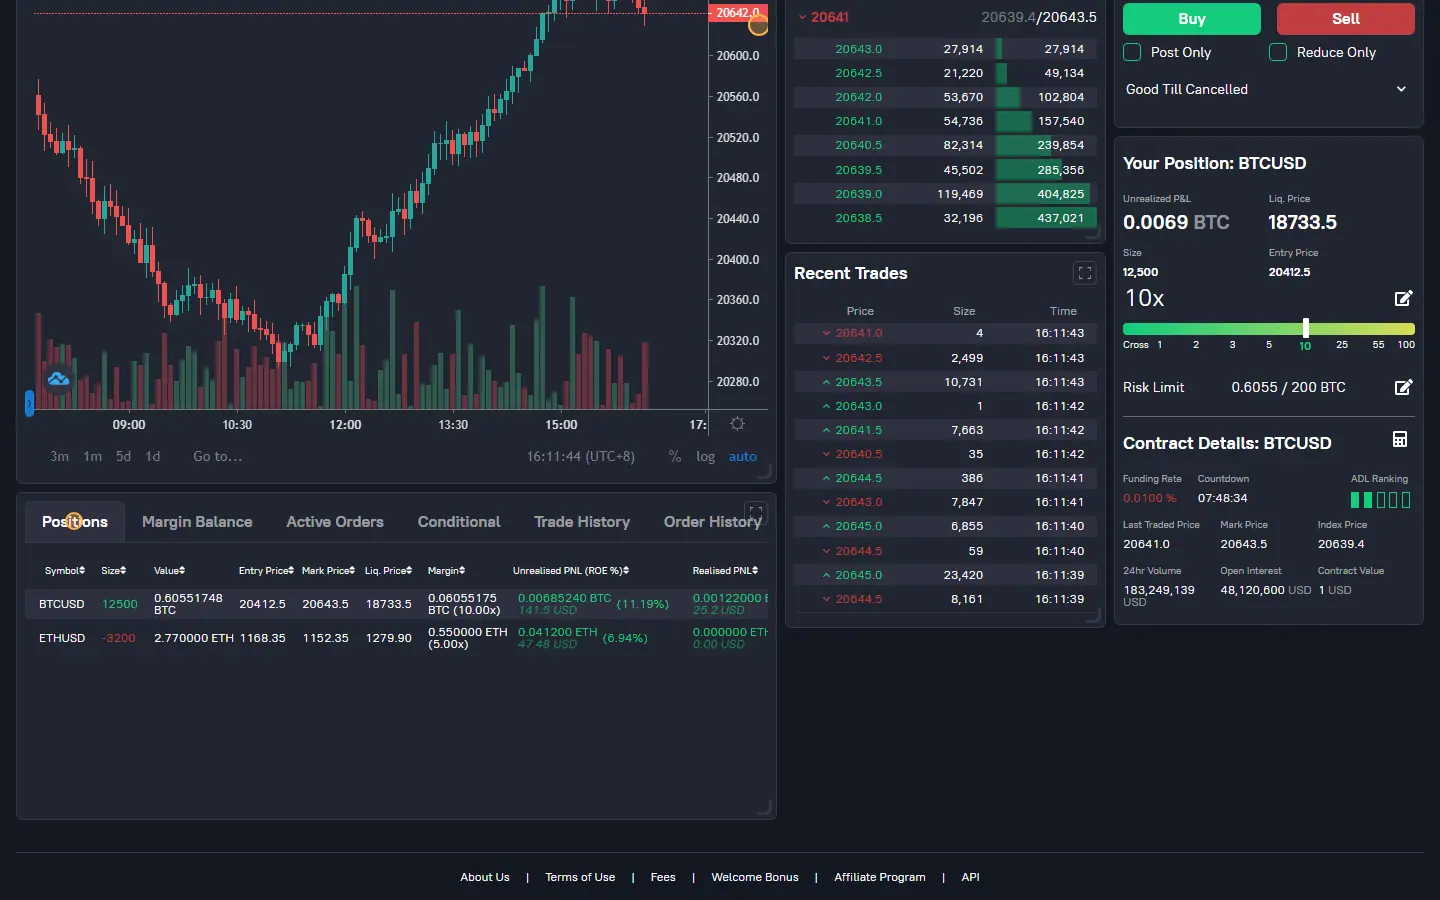This screenshot has width=1440, height=900.
Task: Sort positions by the Value column
Action: [169, 571]
